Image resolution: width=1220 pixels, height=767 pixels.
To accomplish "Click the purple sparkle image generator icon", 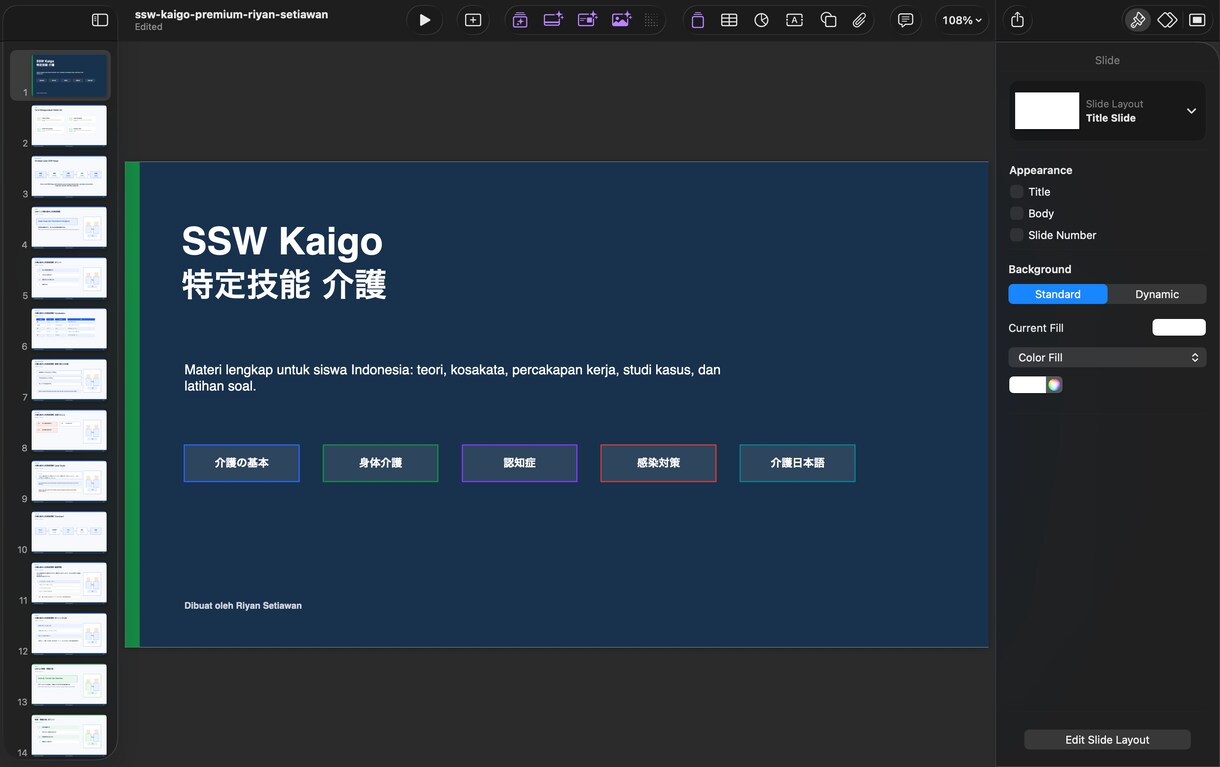I will [x=621, y=20].
